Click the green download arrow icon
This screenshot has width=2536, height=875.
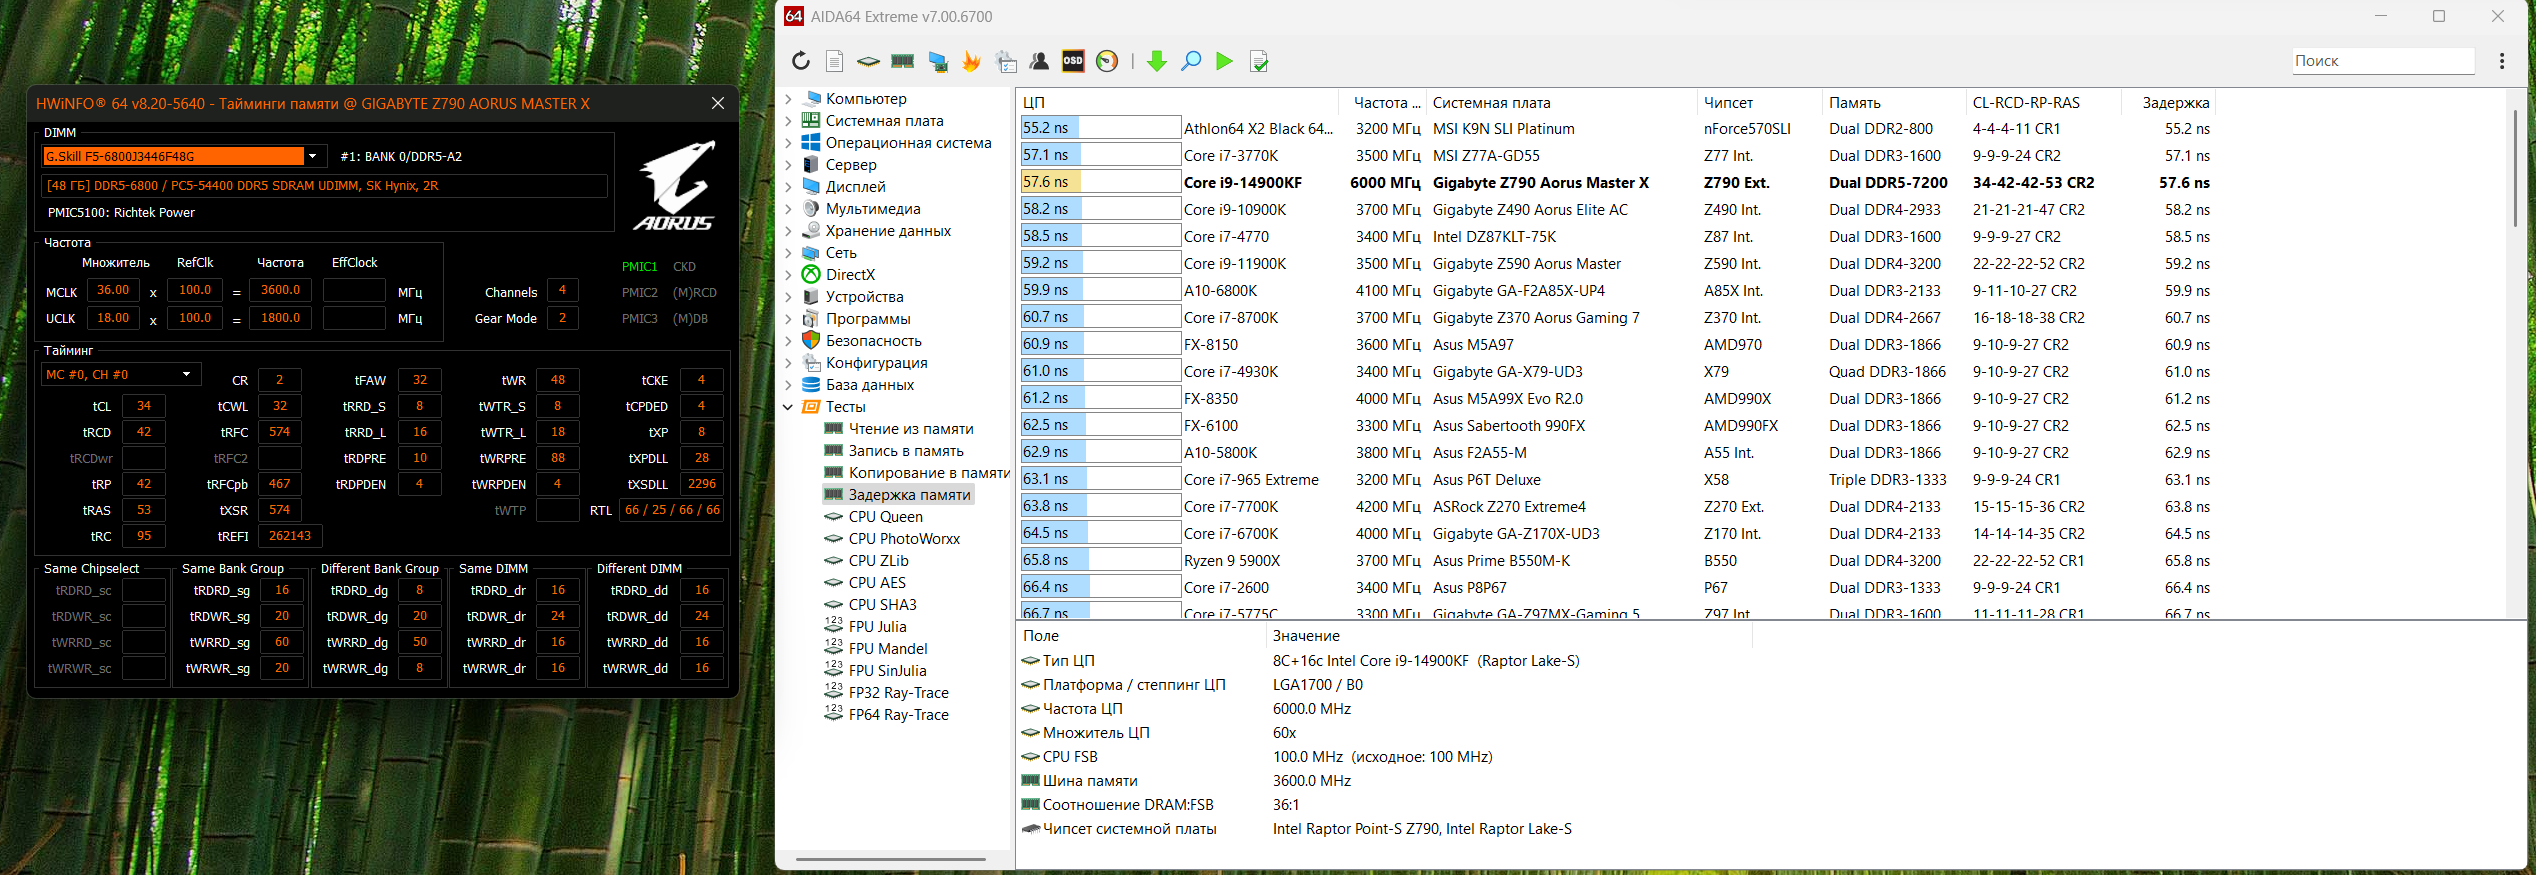click(x=1157, y=61)
